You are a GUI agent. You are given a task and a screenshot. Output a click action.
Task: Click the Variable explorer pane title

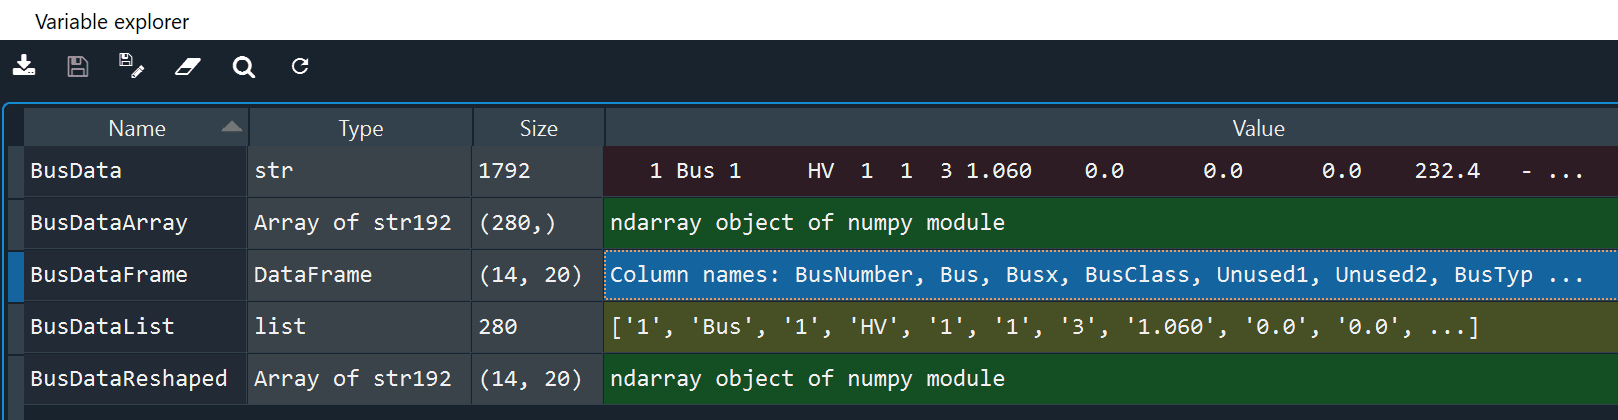[112, 21]
